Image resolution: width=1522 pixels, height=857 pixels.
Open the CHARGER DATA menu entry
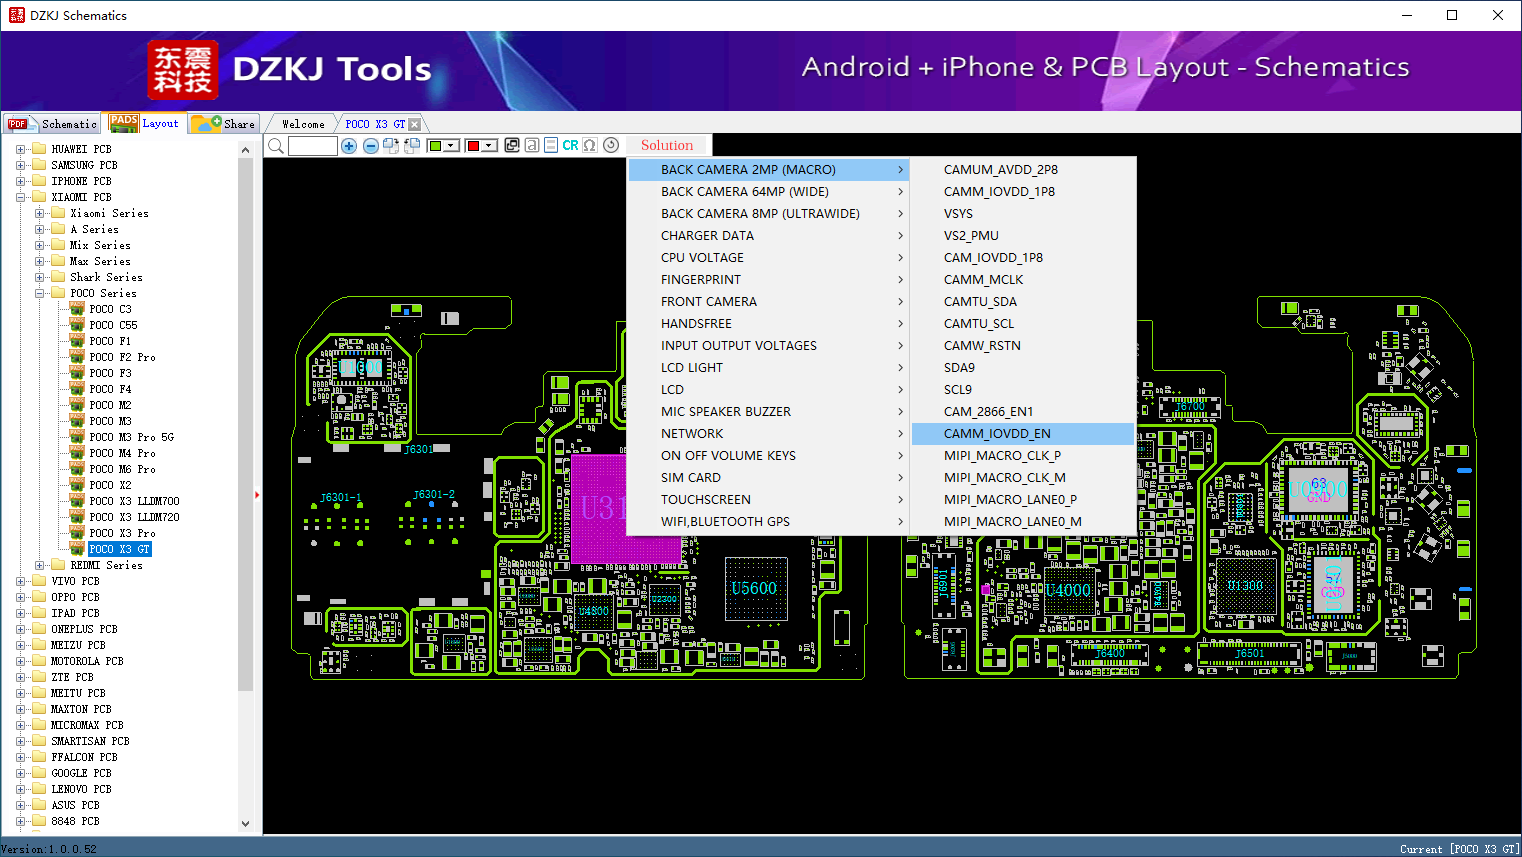click(769, 236)
